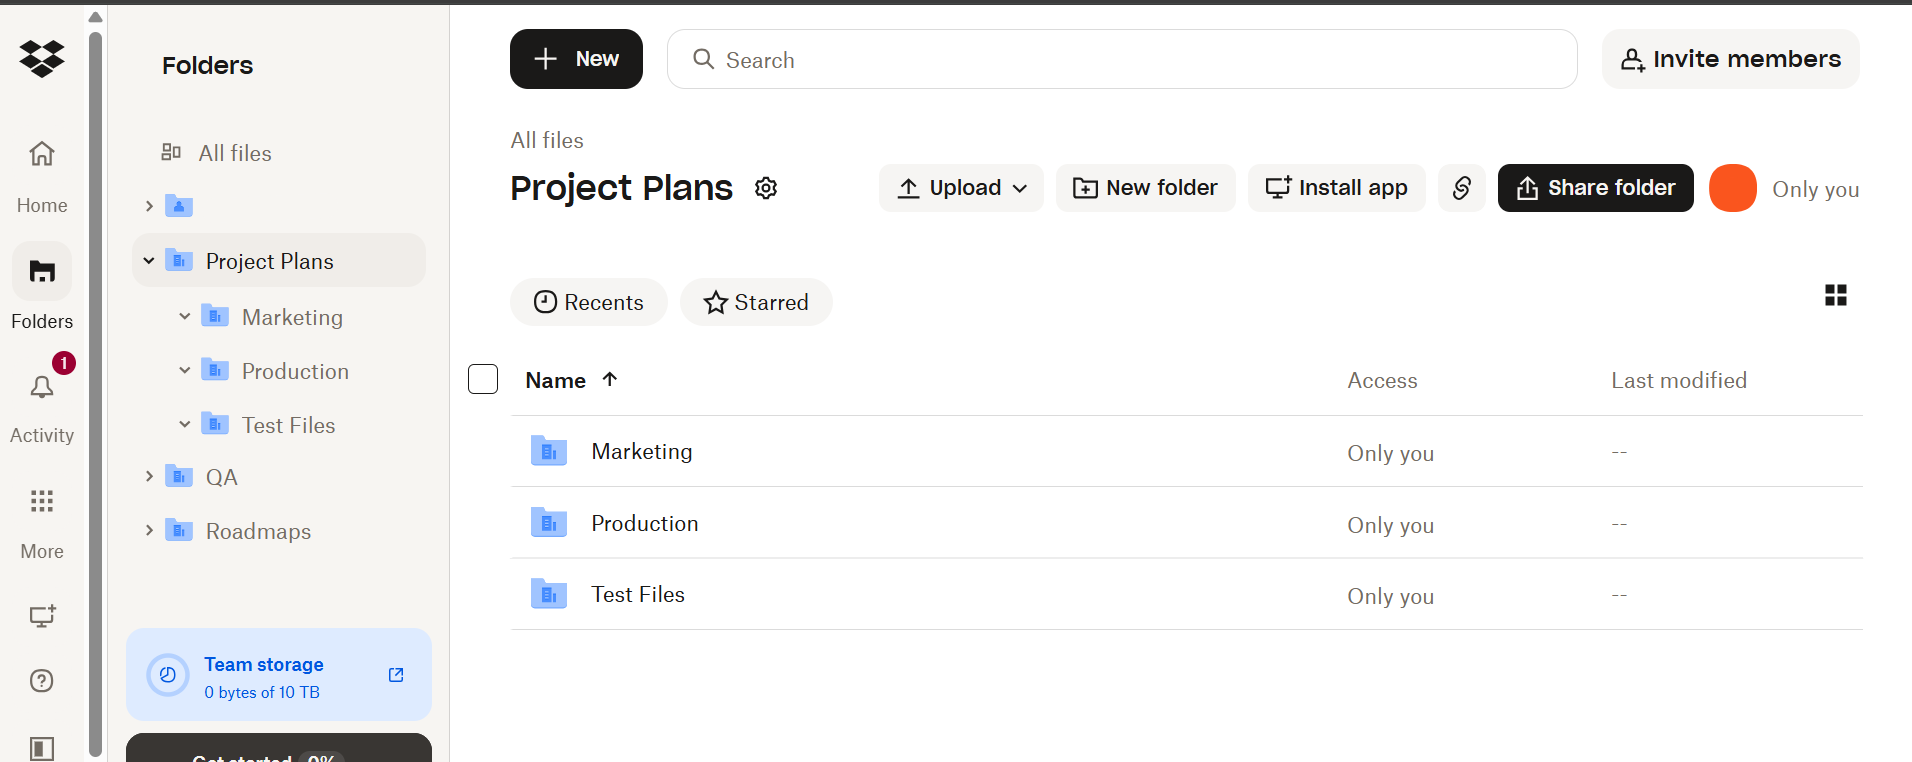Image resolution: width=1912 pixels, height=762 pixels.
Task: Click the Dropbox logo icon
Action: point(42,59)
